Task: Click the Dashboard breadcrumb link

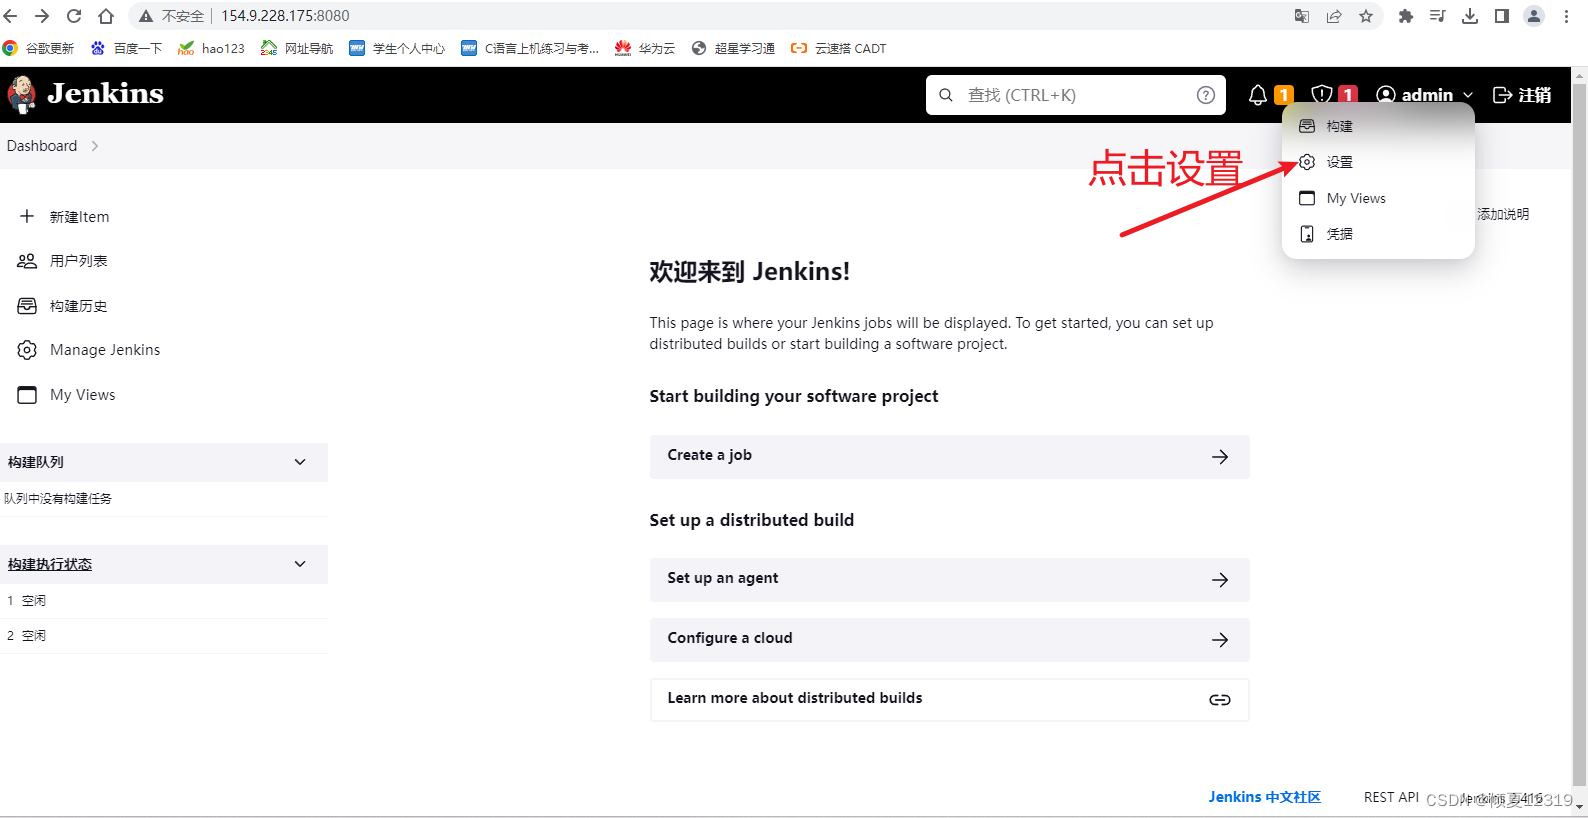Action: [x=42, y=146]
